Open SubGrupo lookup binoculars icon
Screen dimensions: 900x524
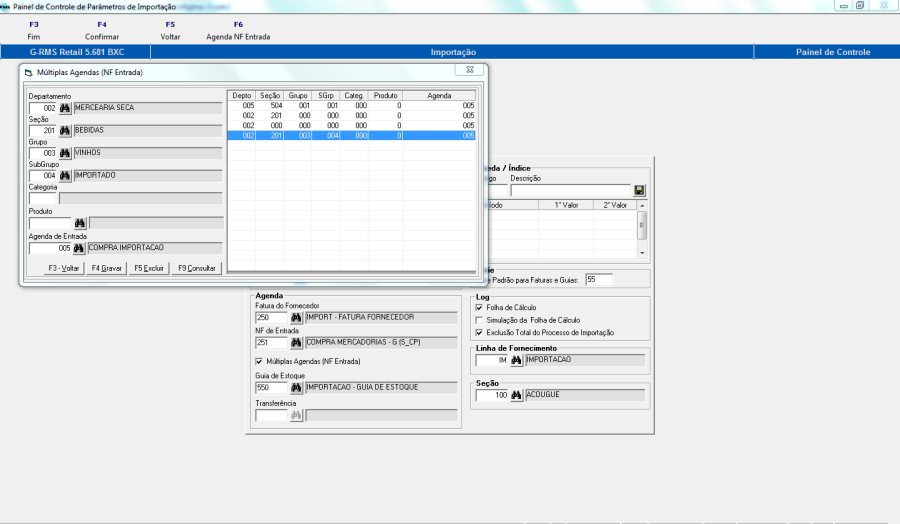click(65, 176)
